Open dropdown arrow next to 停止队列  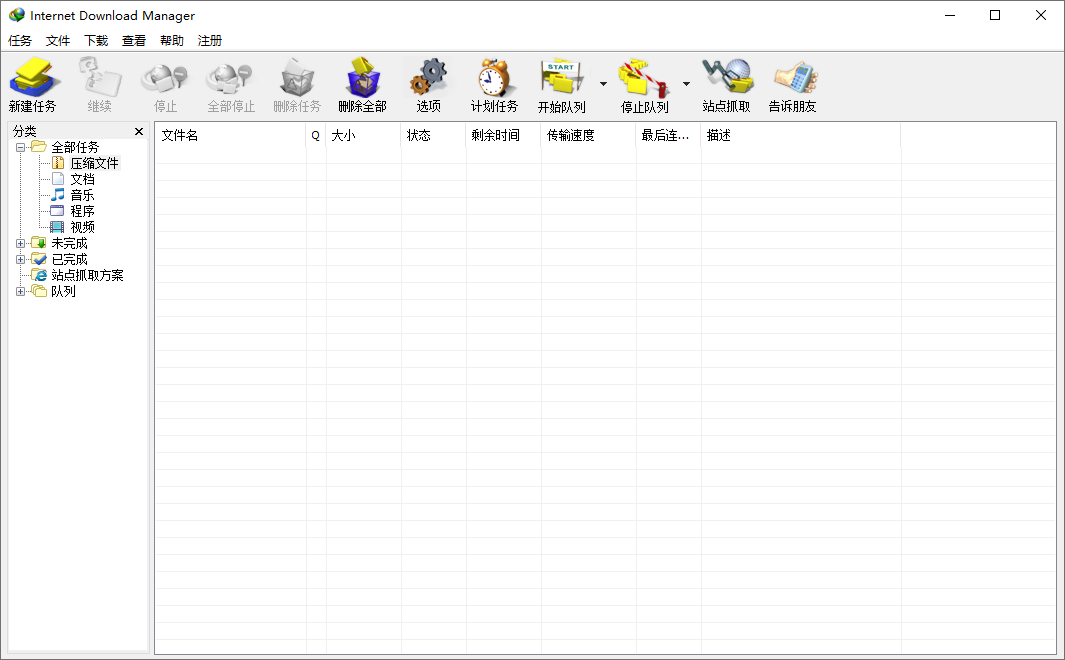(686, 84)
